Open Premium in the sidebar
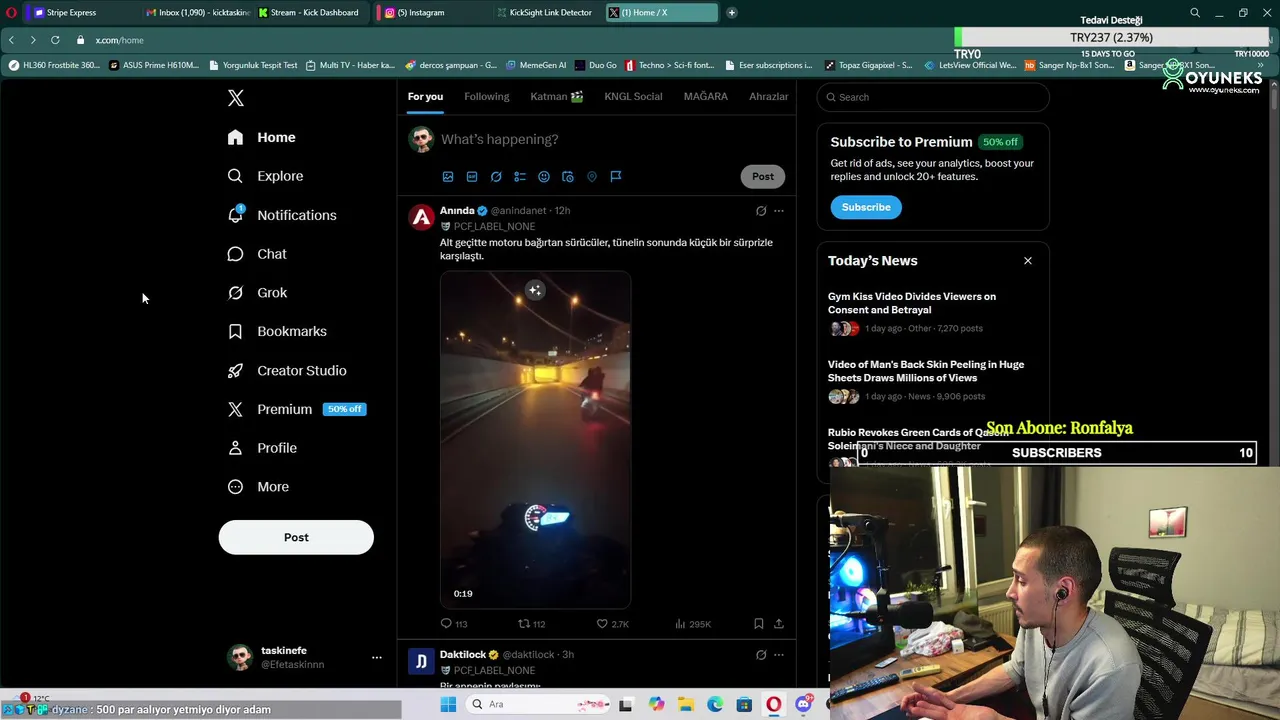This screenshot has height=720, width=1280. point(297,409)
